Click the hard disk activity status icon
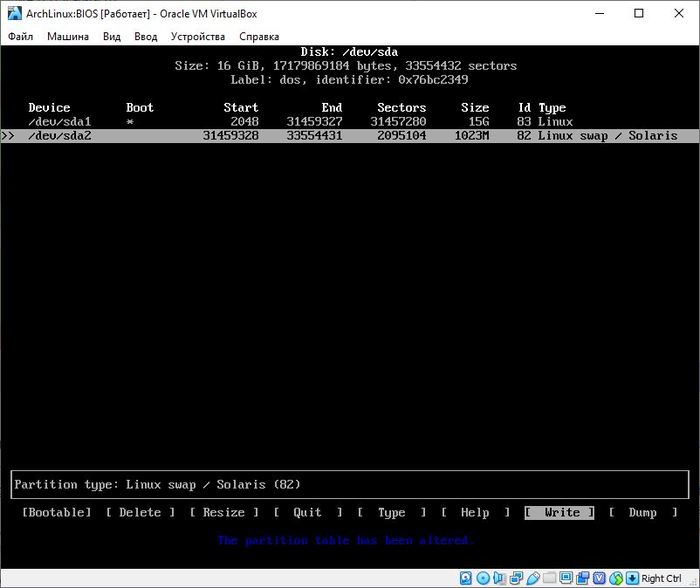The width and height of the screenshot is (700, 588). pyautogui.click(x=466, y=578)
